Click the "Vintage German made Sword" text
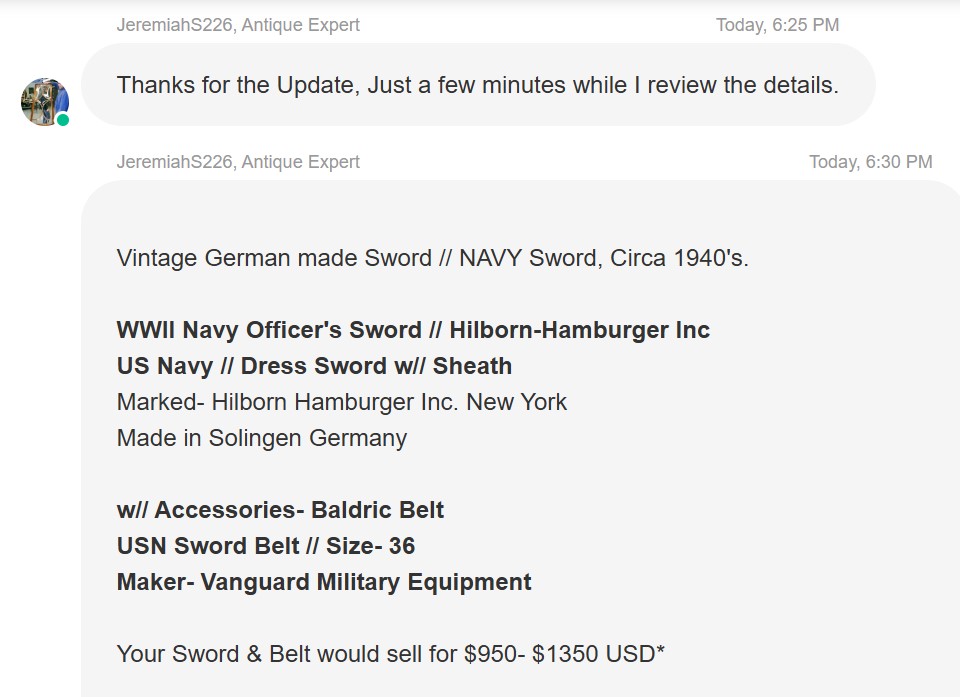Viewport: 960px width, 697px height. pos(274,258)
